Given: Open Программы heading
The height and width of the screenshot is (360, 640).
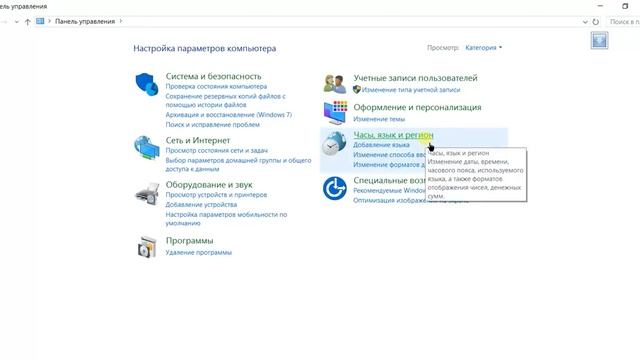Looking at the screenshot, I should [189, 241].
